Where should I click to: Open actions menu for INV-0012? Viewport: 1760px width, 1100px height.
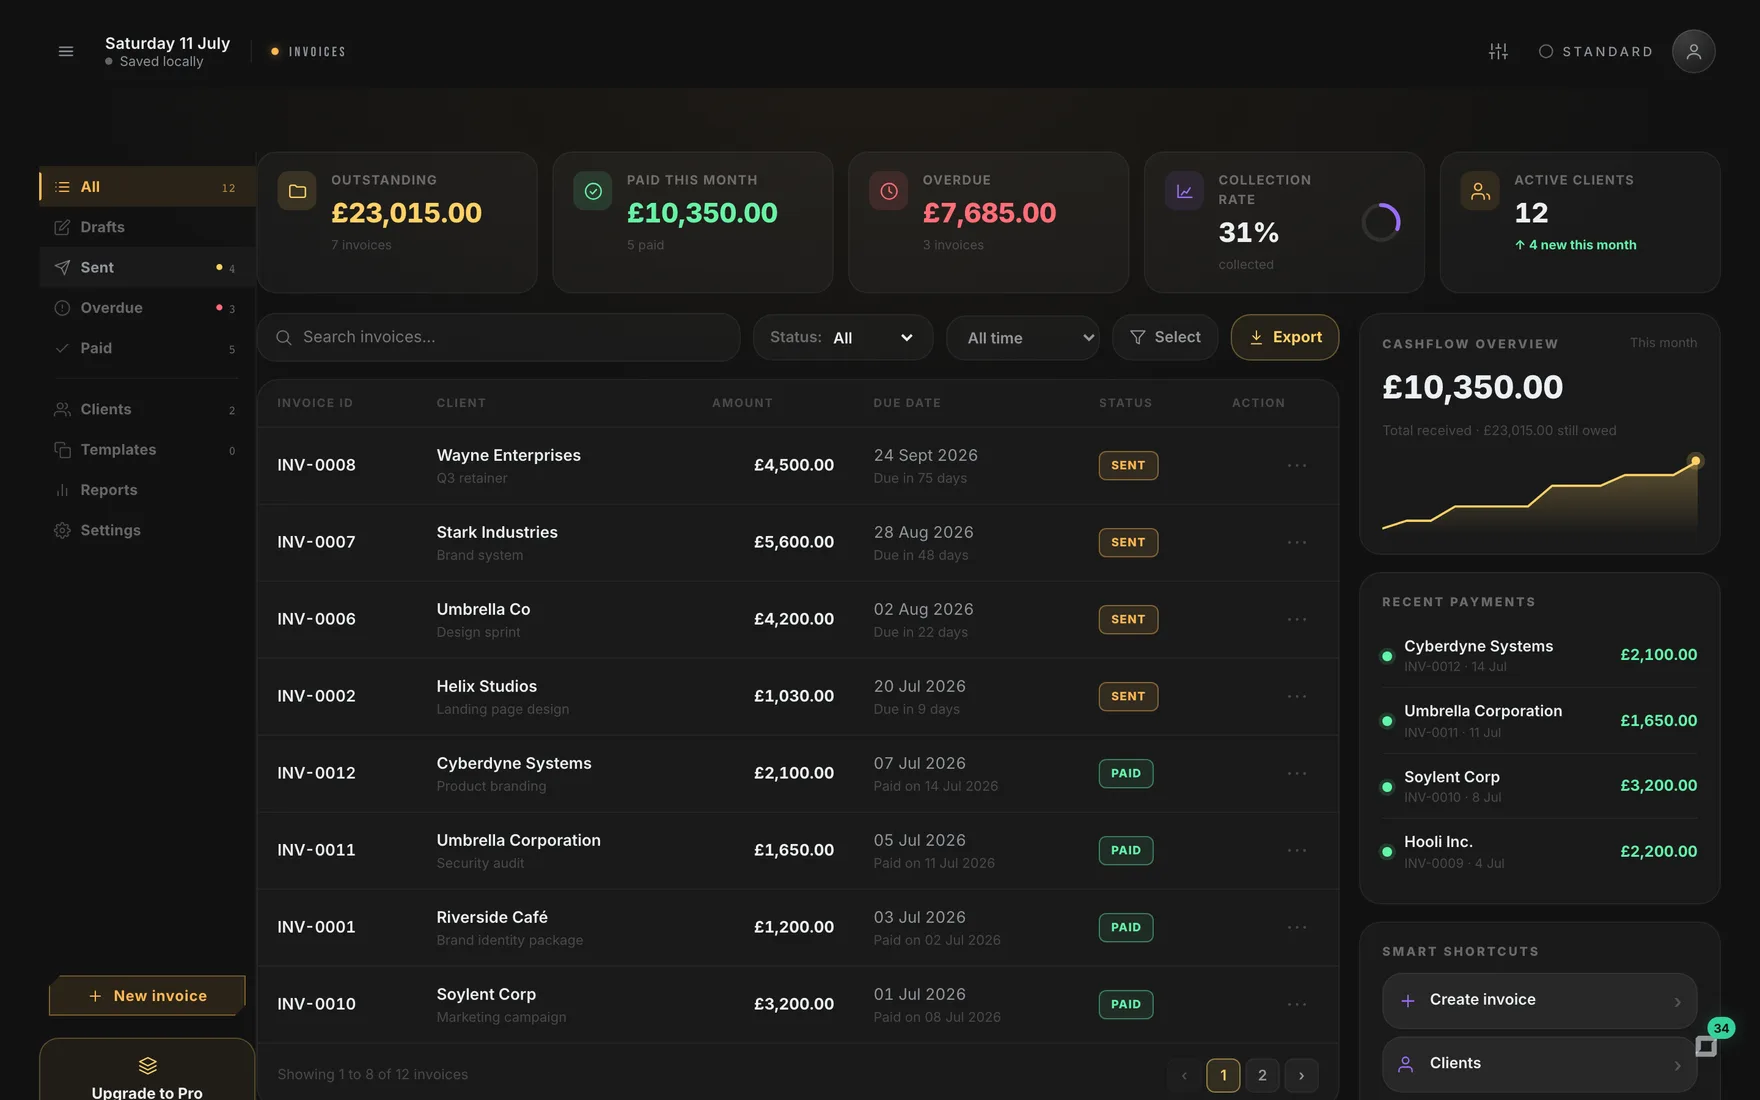click(x=1297, y=773)
